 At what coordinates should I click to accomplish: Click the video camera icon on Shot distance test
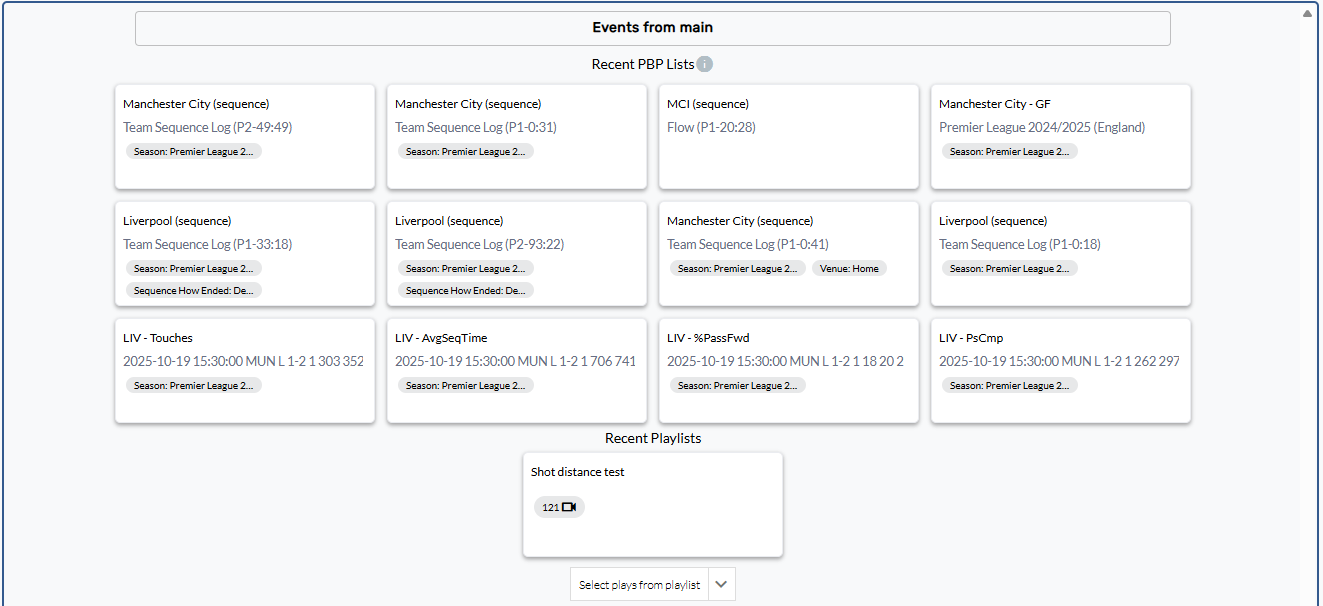(x=569, y=507)
